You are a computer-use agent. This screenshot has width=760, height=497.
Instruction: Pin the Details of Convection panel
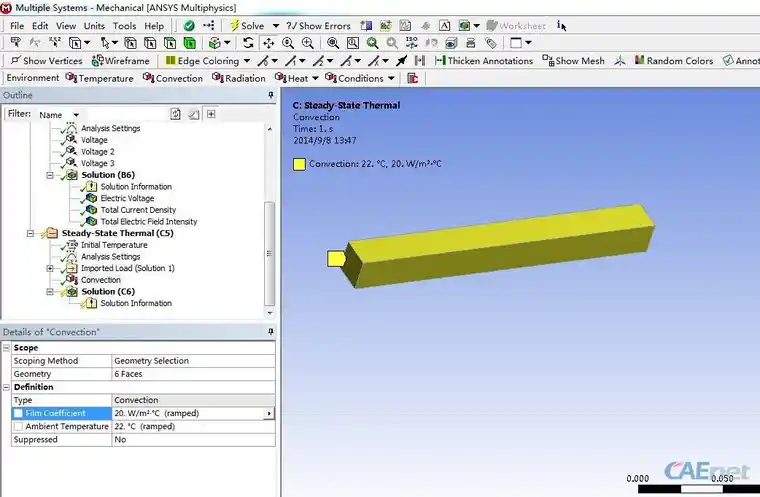point(271,332)
